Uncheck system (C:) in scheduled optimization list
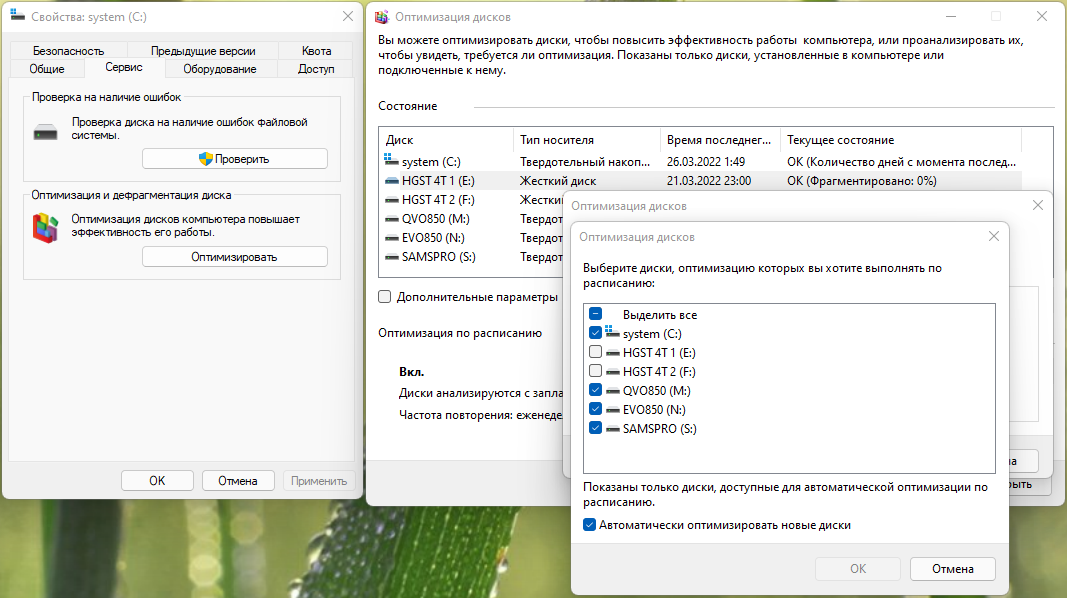 tap(595, 333)
